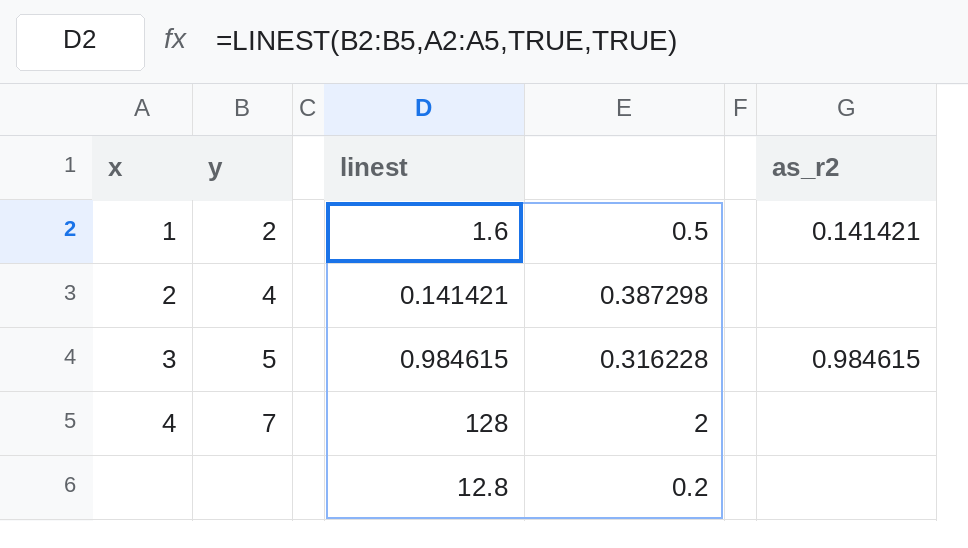Click cell A3 with value 2

point(143,296)
